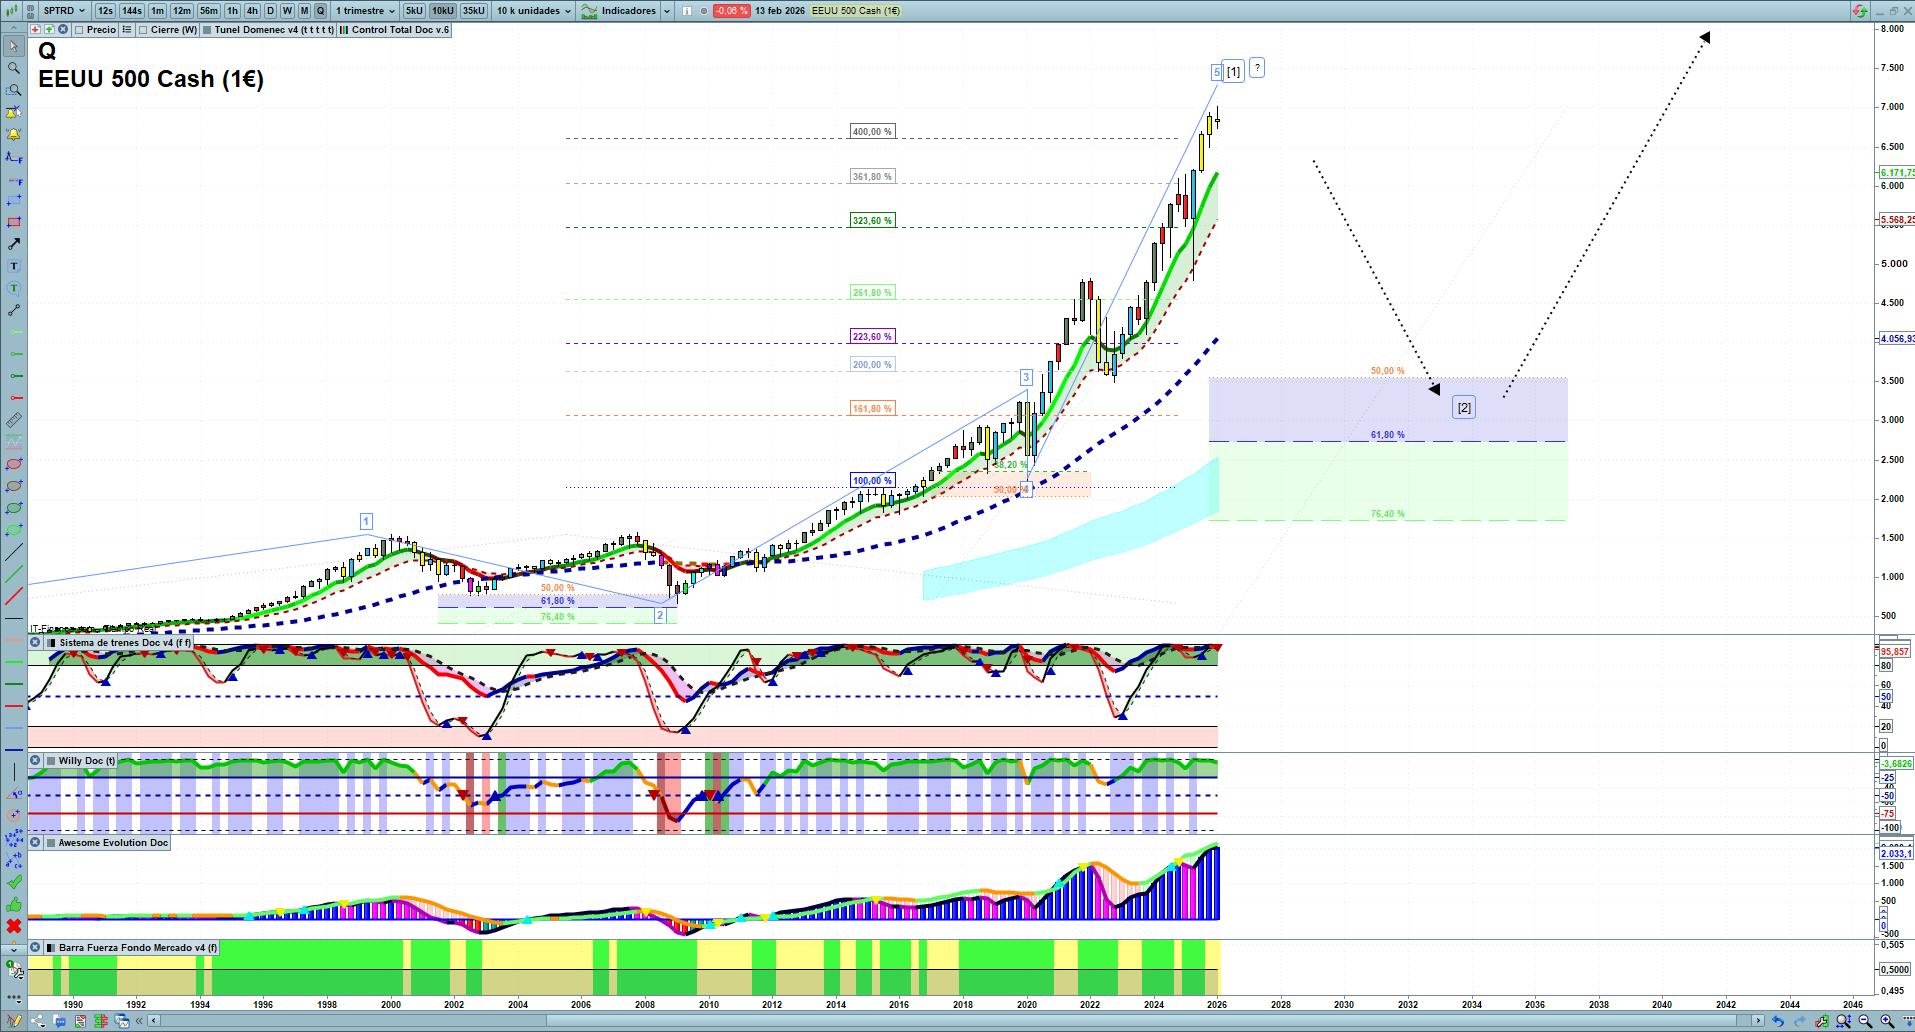This screenshot has height=1032, width=1915.
Task: Open the 10 k unidades dropdown
Action: coord(534,11)
